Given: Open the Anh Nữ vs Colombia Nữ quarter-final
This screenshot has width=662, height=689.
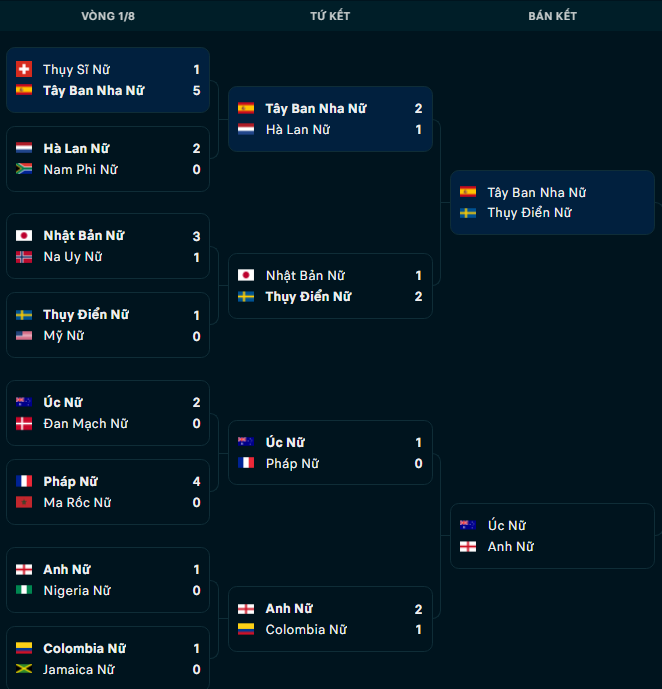Looking at the screenshot, I should (330, 619).
